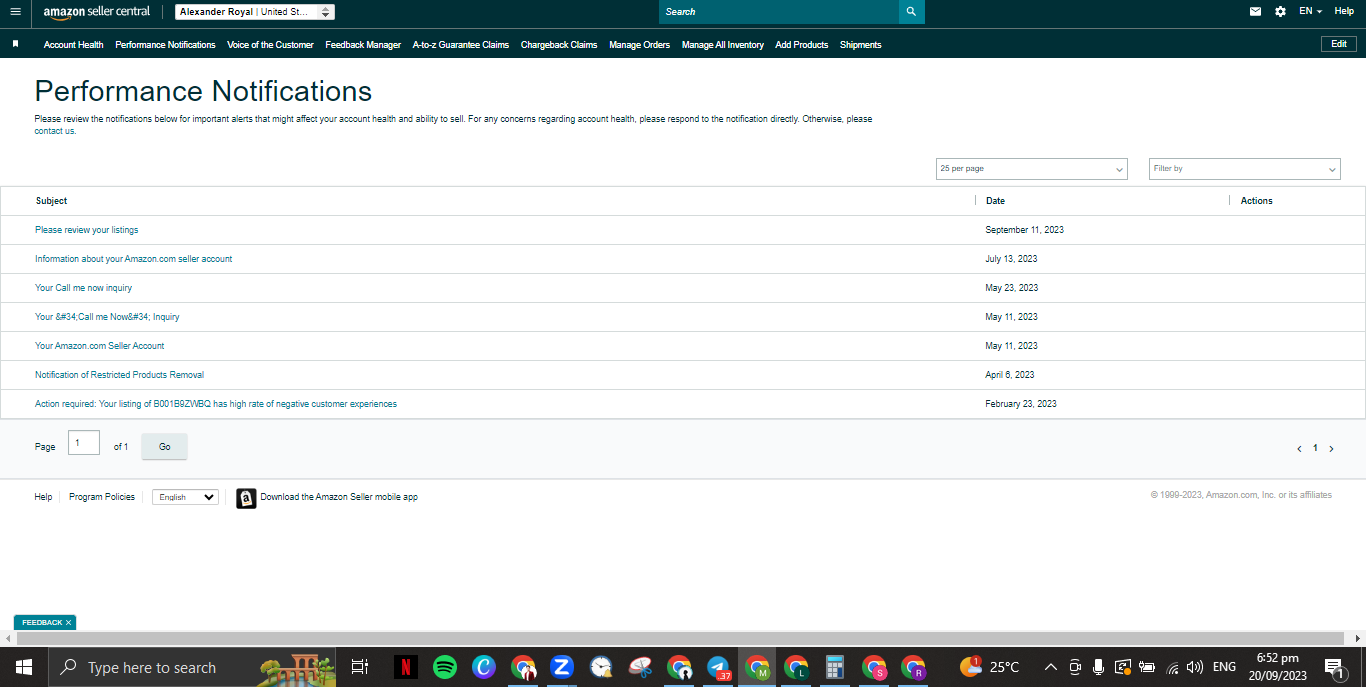Click the Wi-Fi network icon
1366x687 pixels.
click(1172, 667)
